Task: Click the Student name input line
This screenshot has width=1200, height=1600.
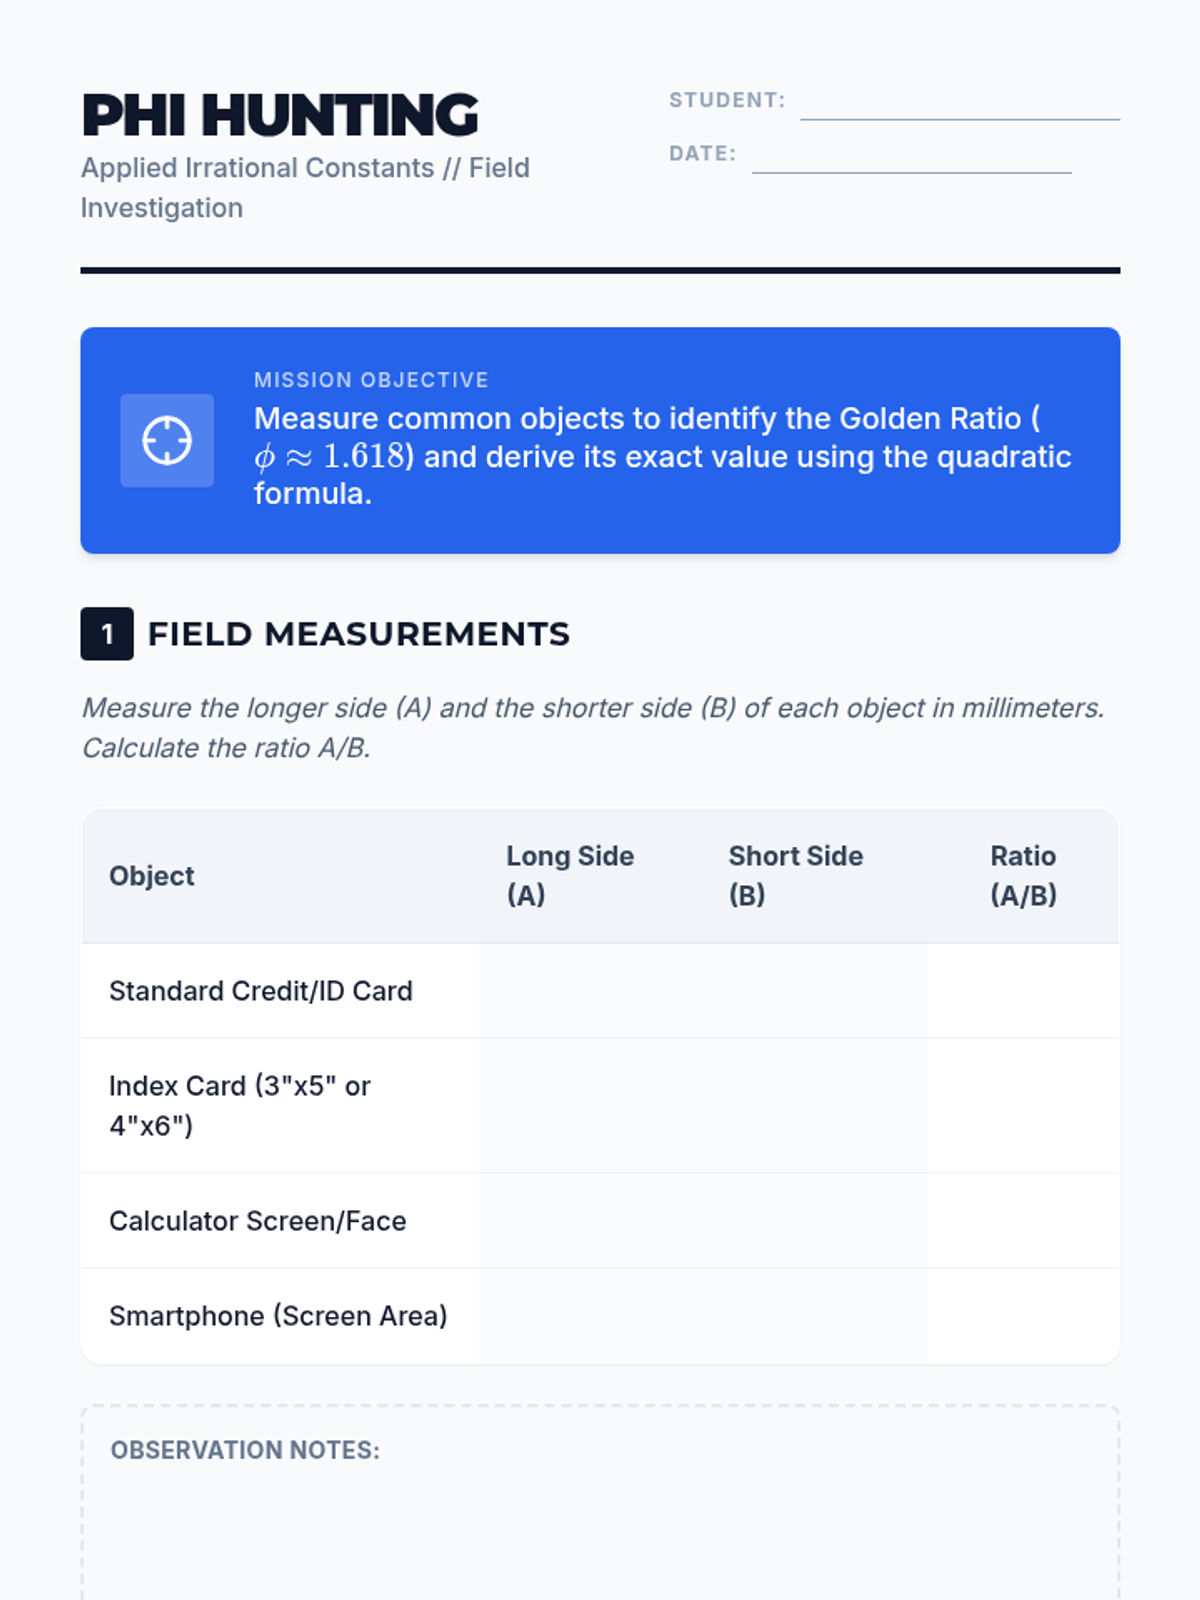Action: tap(959, 104)
